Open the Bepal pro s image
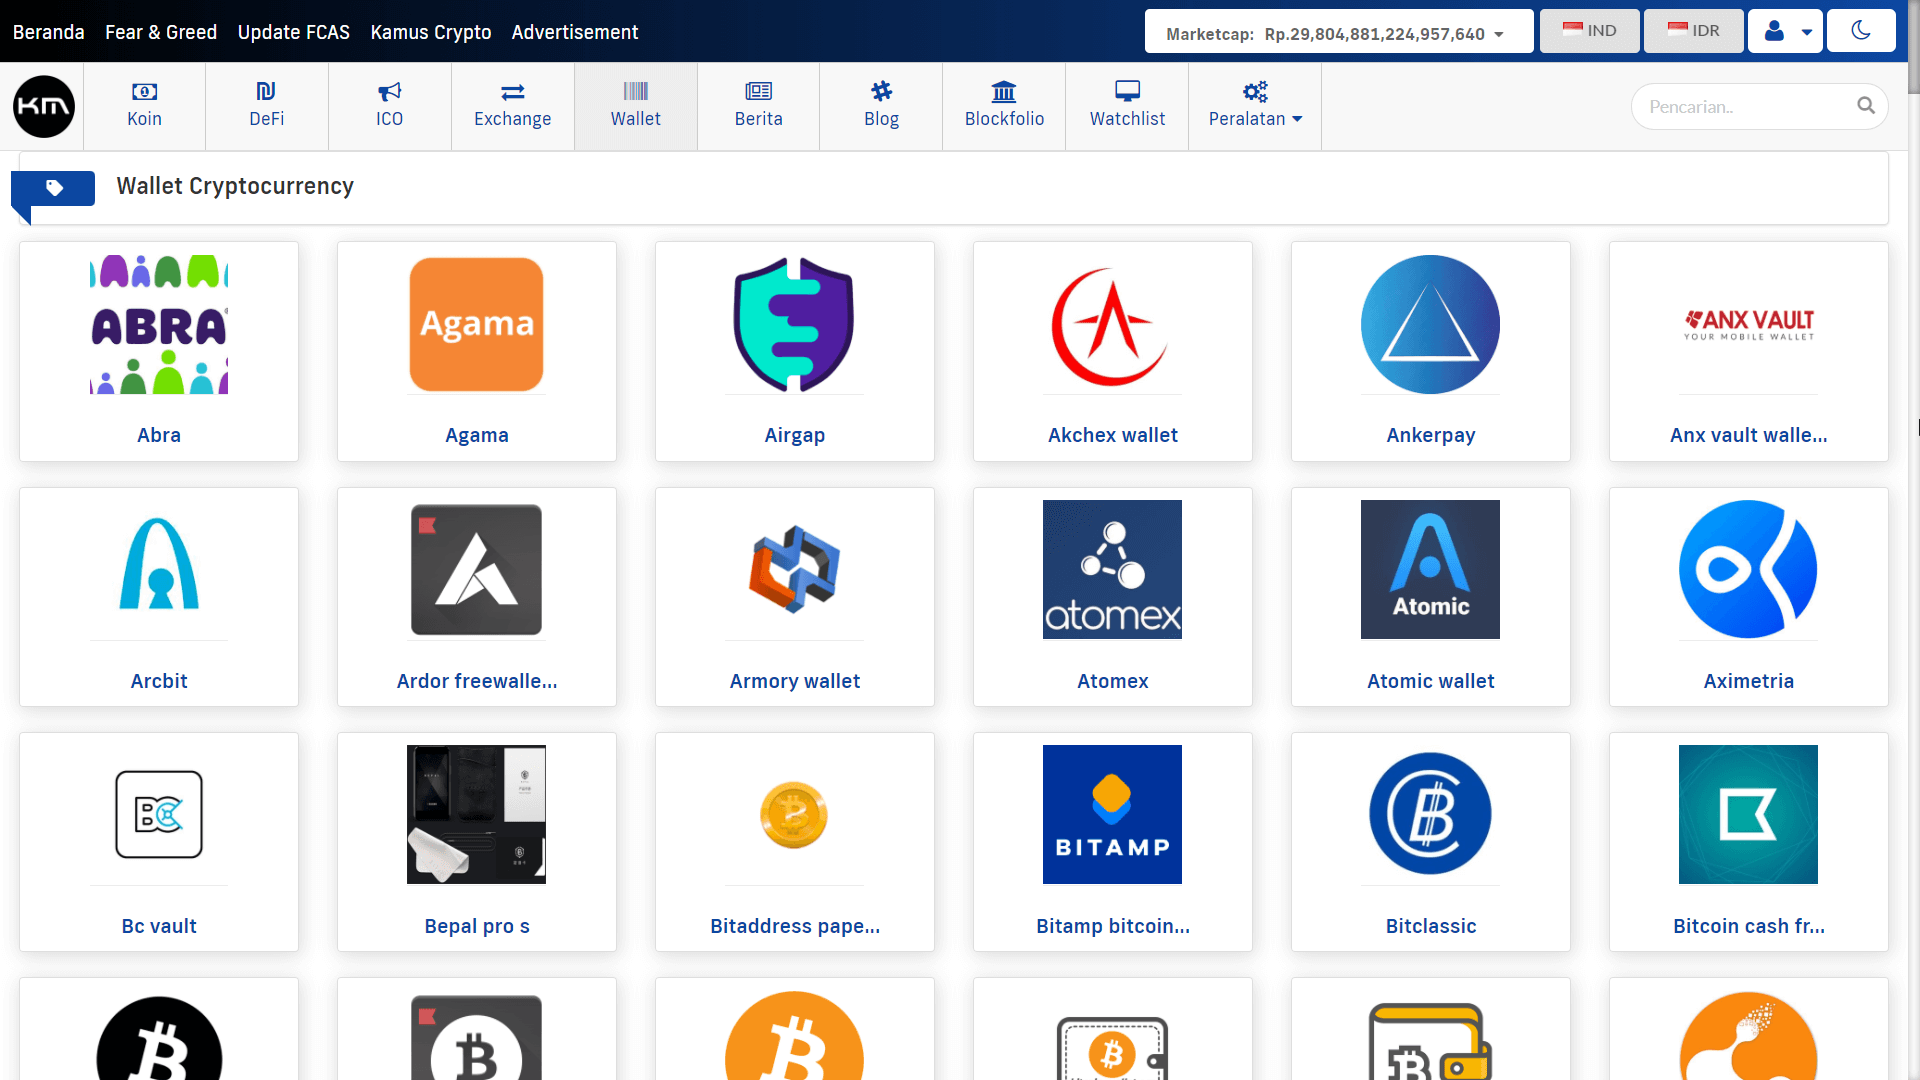The height and width of the screenshot is (1080, 1920). point(477,814)
